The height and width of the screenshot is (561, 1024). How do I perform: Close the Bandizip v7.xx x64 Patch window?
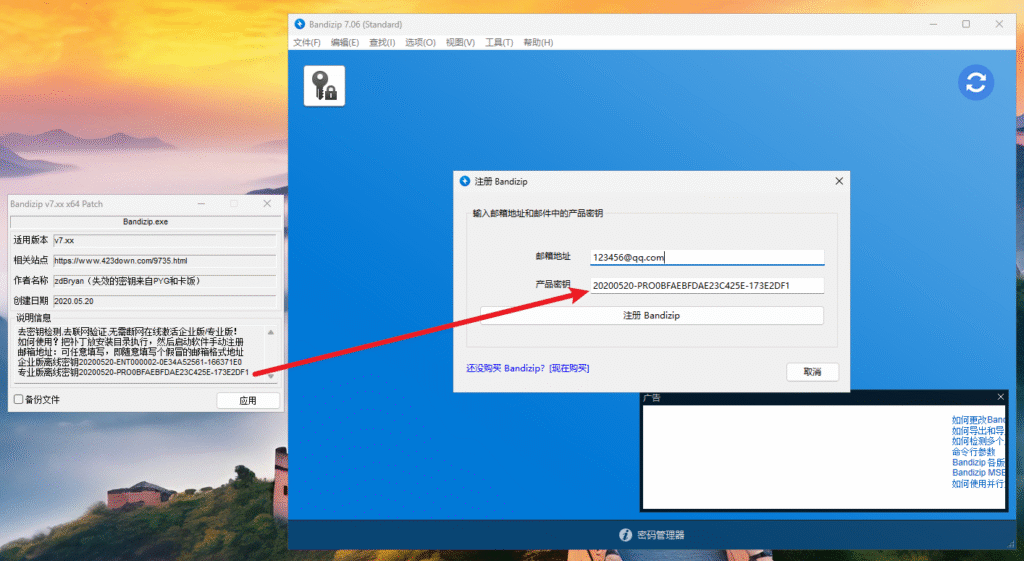(267, 204)
